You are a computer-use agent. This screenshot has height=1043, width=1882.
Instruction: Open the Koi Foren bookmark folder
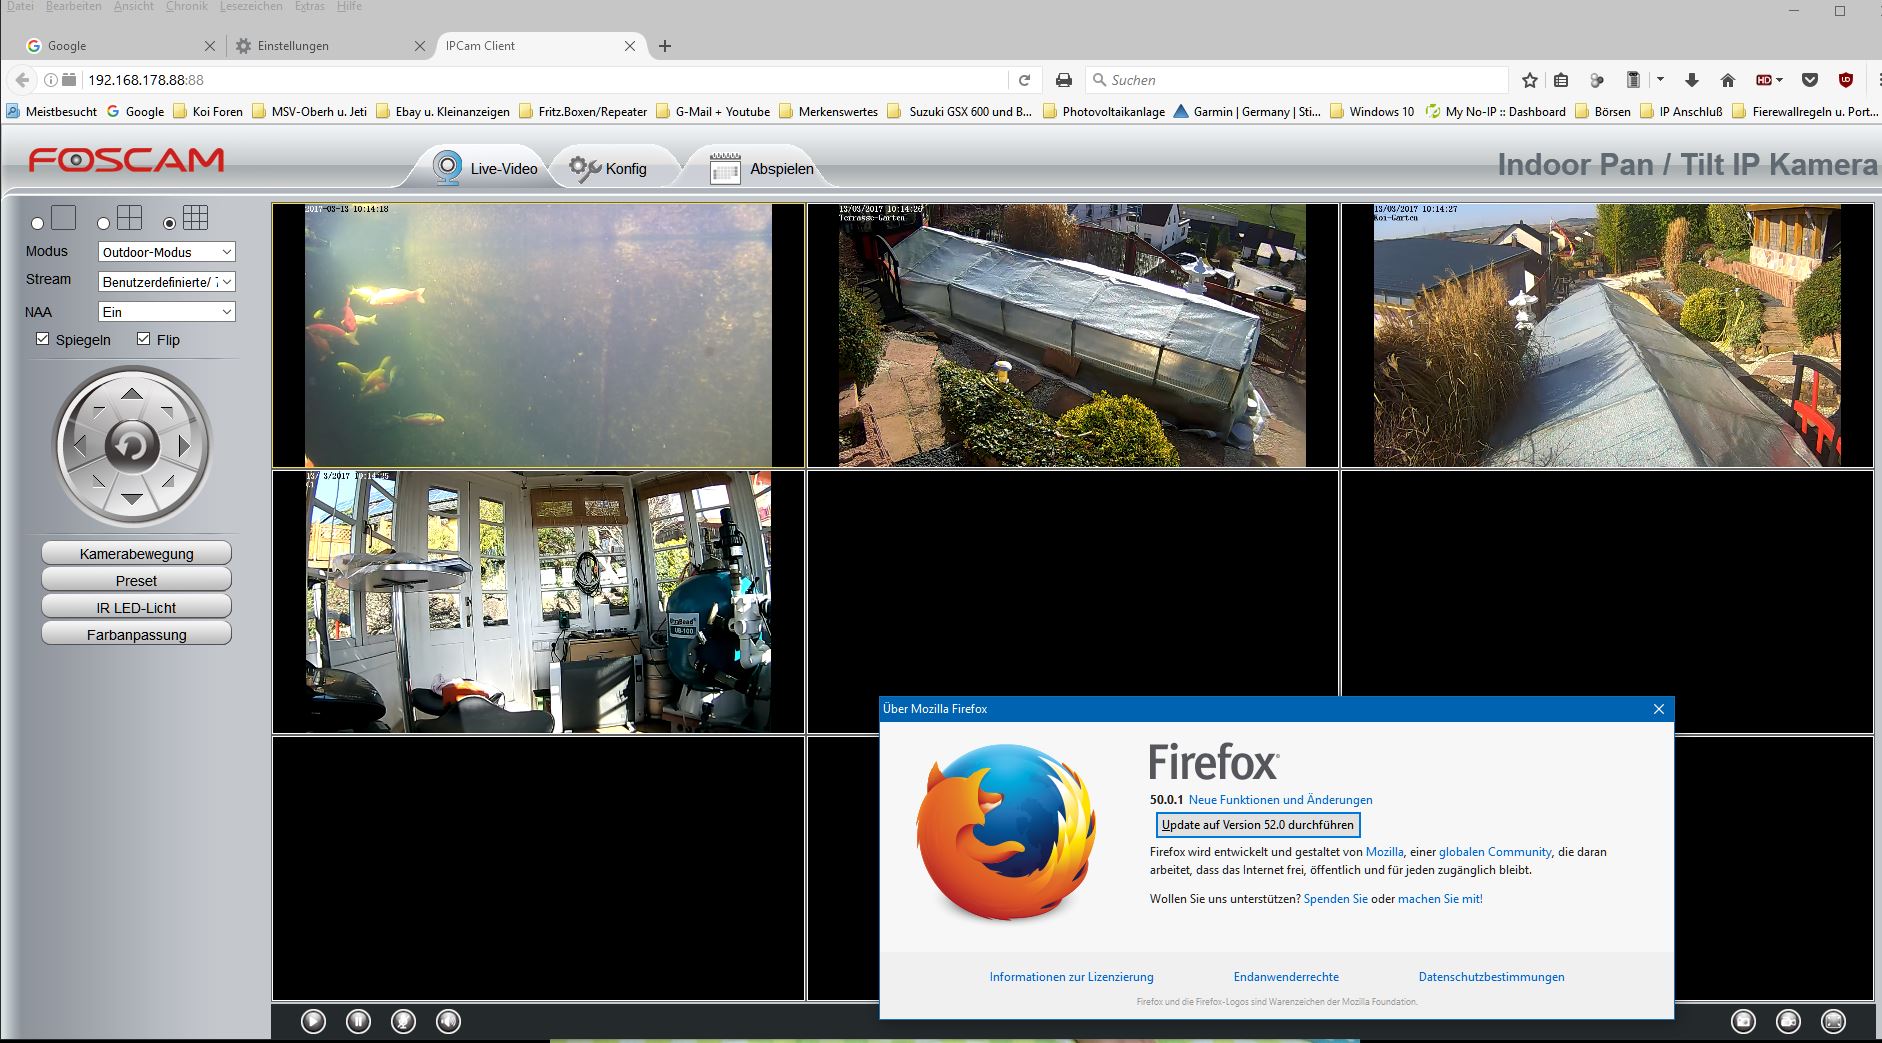[208, 112]
